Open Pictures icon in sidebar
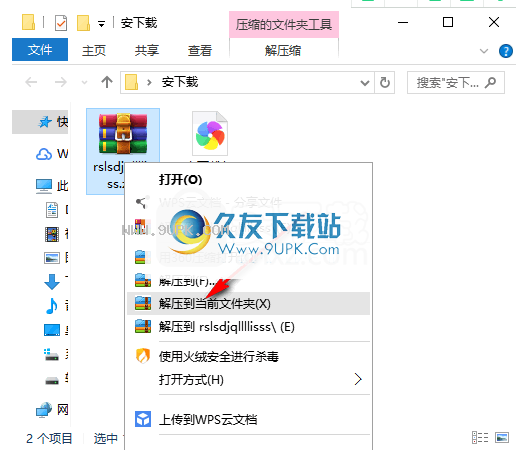Image resolution: width=516 pixels, height=465 pixels. (x=52, y=258)
